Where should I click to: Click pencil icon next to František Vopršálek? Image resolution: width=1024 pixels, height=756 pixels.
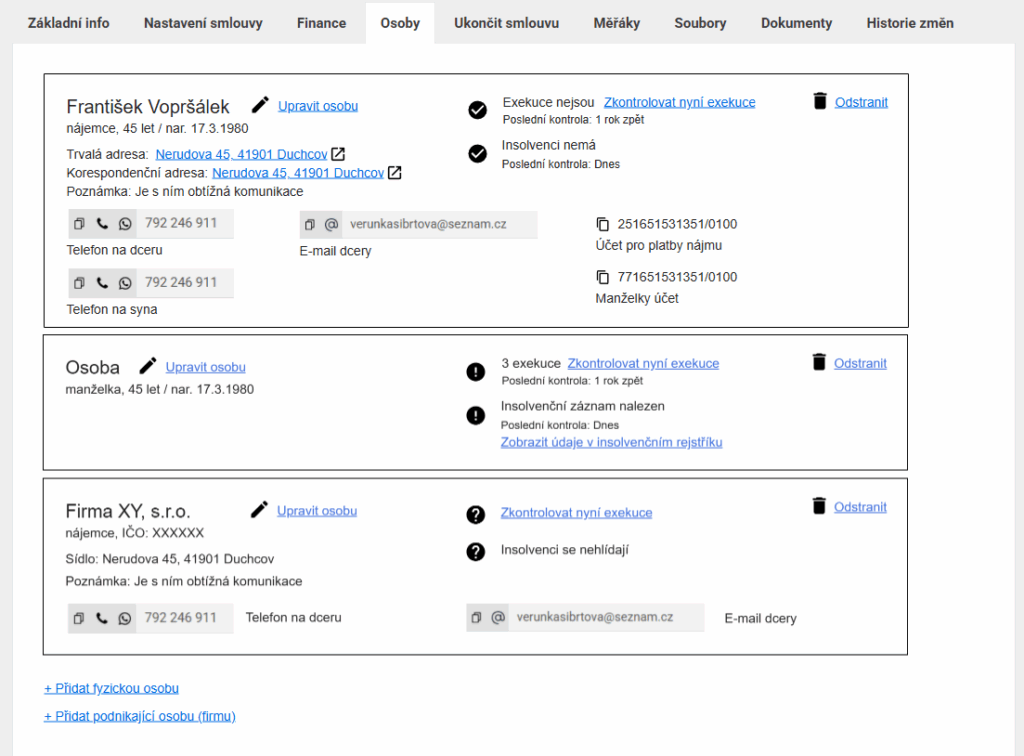coord(260,105)
